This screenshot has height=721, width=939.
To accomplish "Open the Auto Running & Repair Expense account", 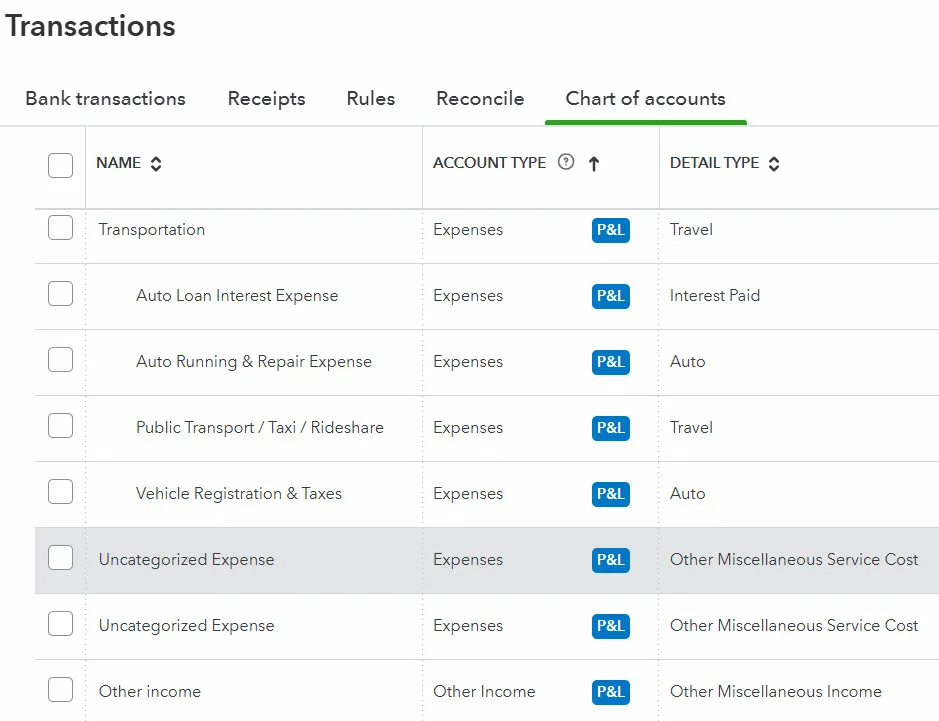I will pos(254,362).
